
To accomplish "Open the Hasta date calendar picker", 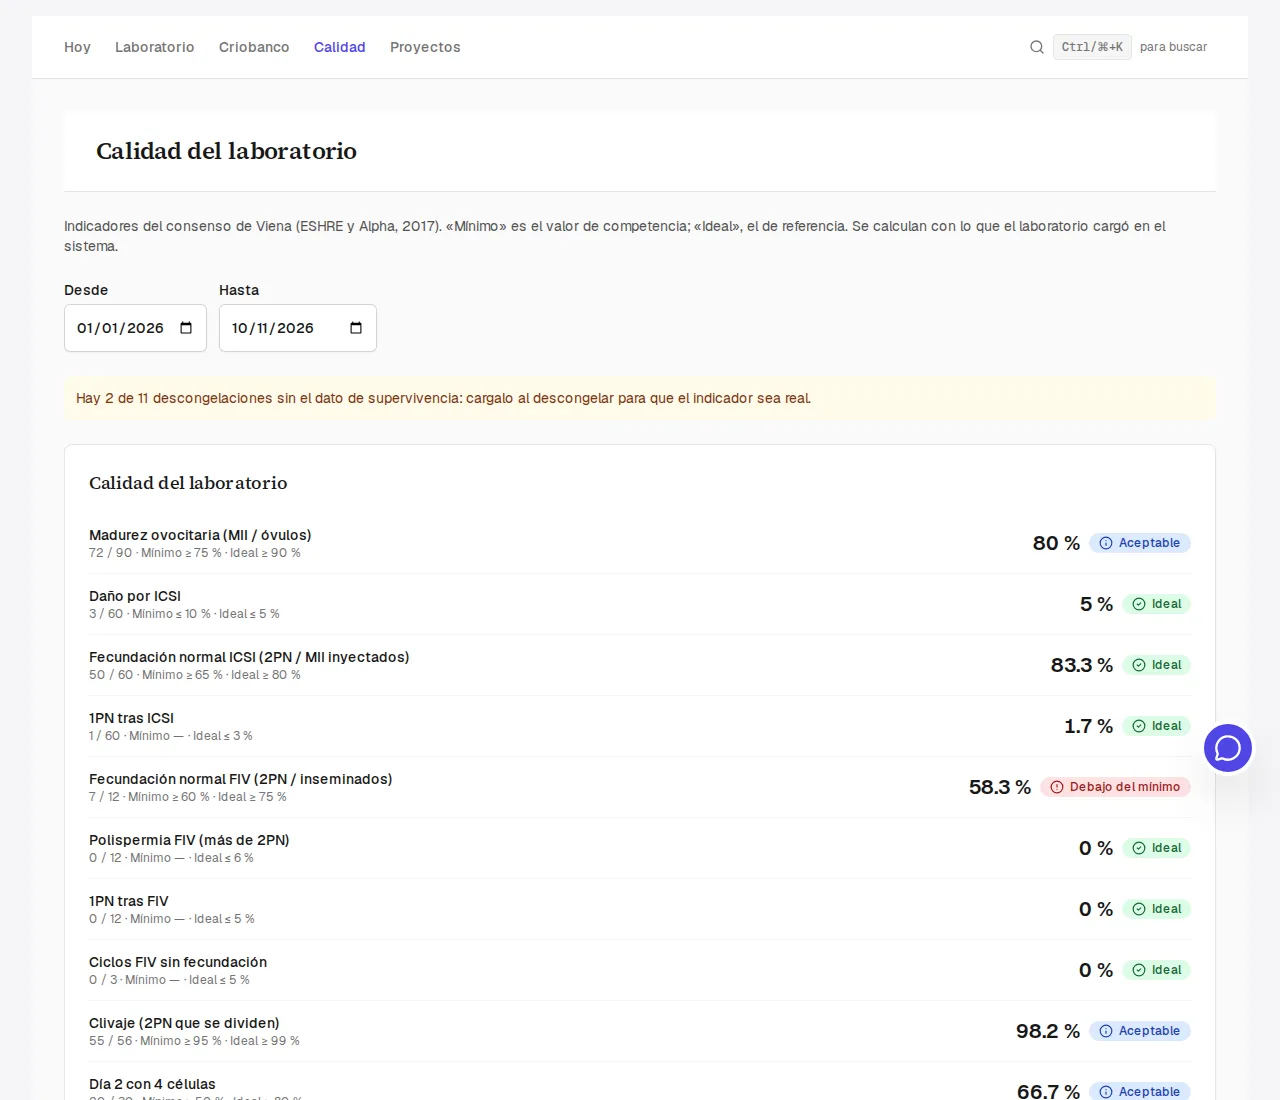I will pyautogui.click(x=356, y=328).
